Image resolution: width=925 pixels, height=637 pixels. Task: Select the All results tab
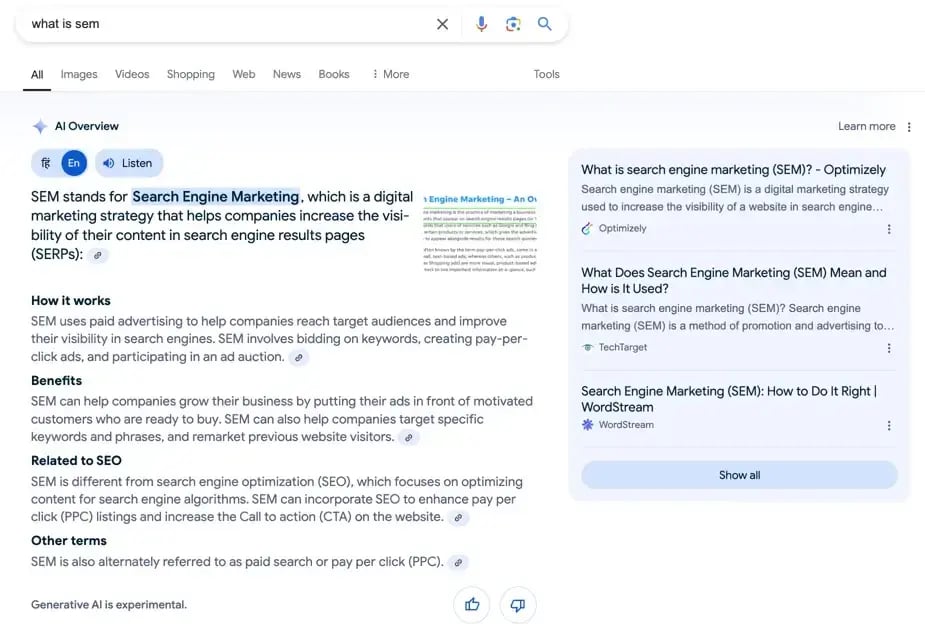37,74
